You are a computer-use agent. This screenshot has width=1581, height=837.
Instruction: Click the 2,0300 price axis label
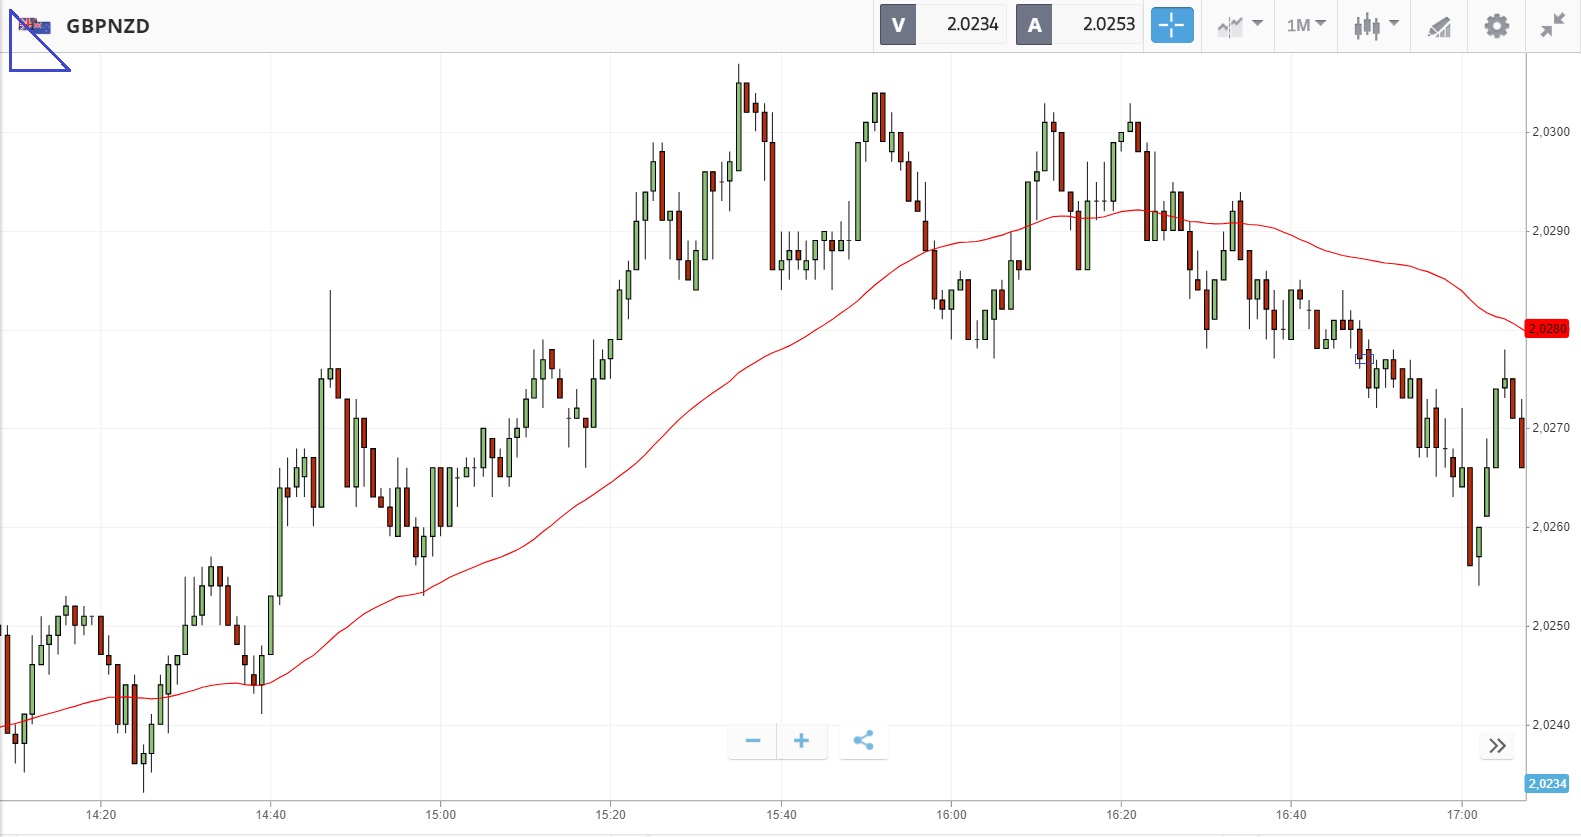pos(1551,132)
